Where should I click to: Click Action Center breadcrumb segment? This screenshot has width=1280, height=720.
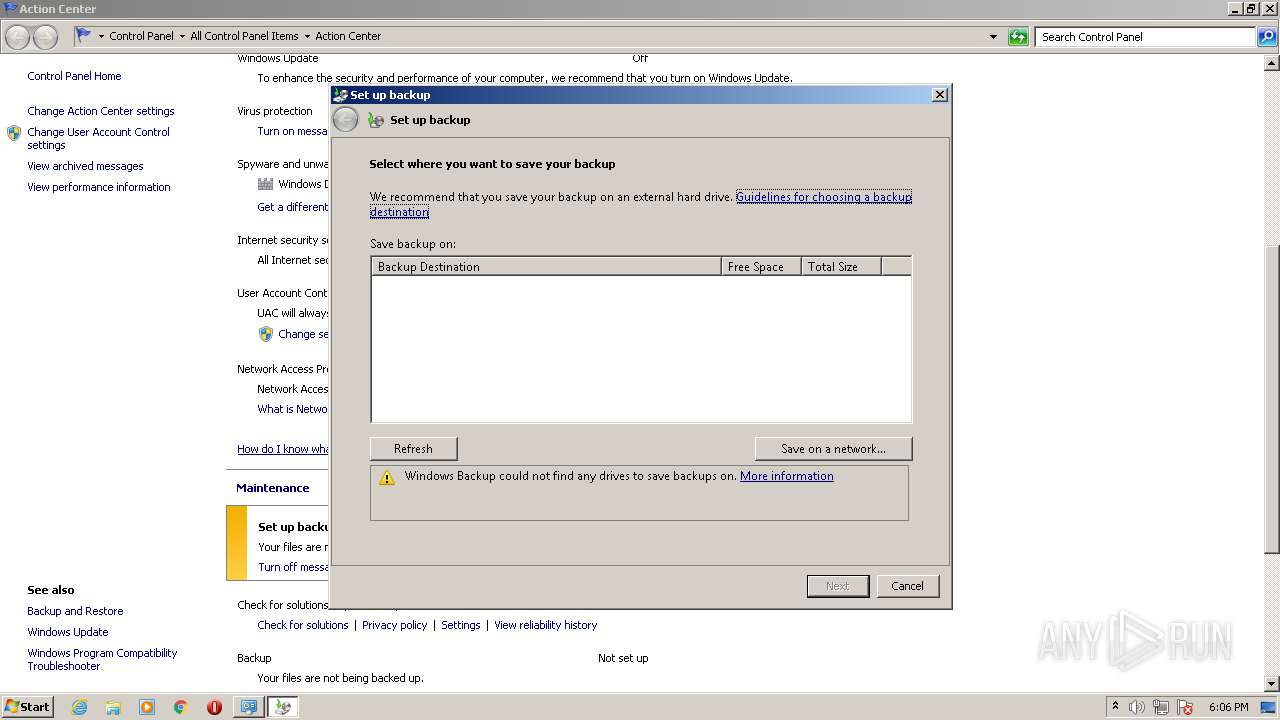(x=348, y=36)
